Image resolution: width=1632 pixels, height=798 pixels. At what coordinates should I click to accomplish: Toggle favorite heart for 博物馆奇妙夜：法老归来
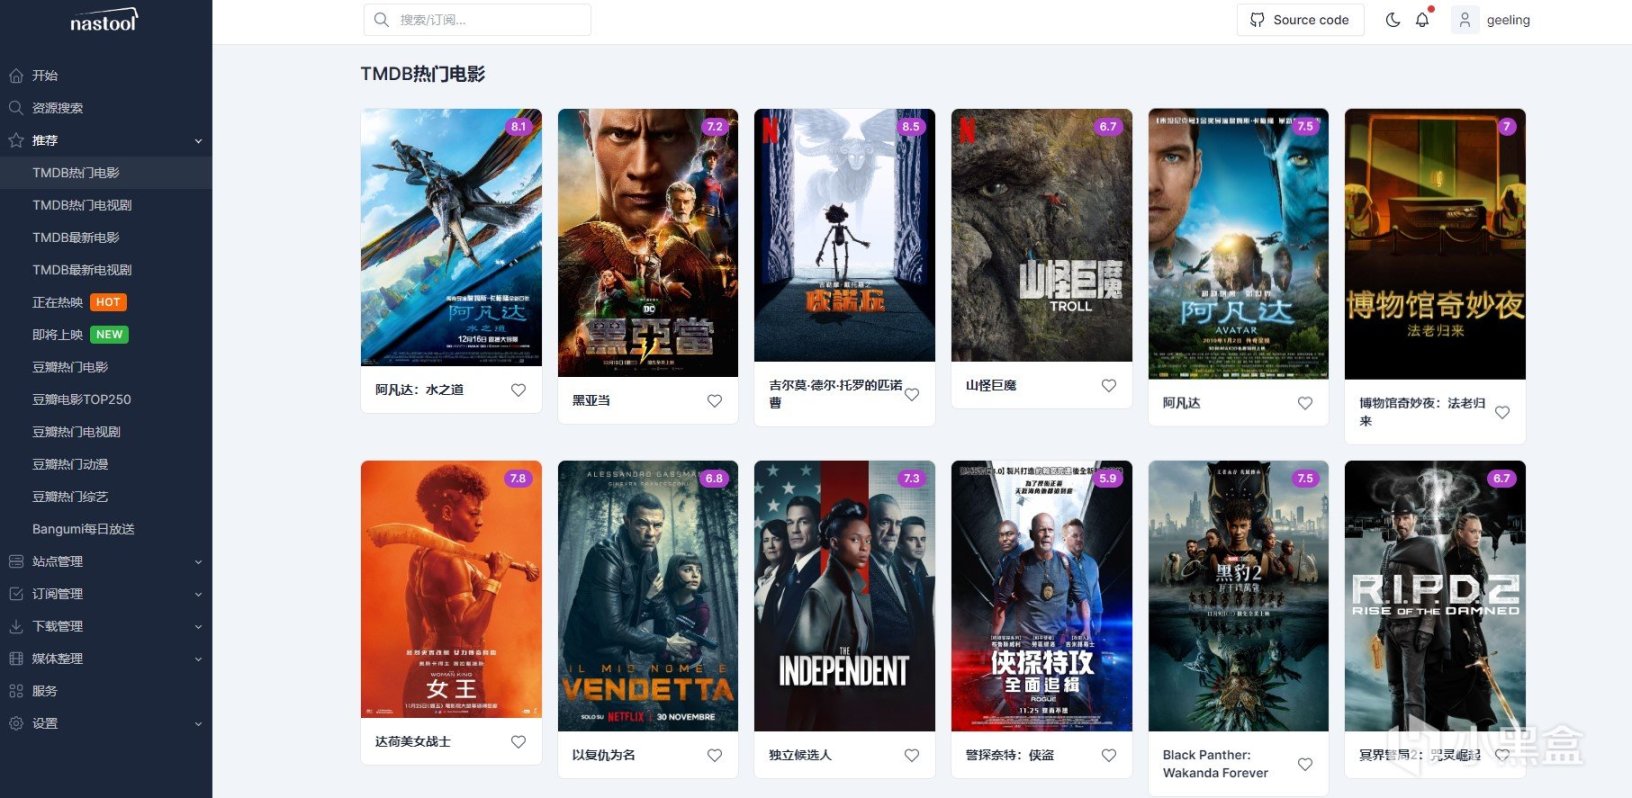pos(1502,412)
